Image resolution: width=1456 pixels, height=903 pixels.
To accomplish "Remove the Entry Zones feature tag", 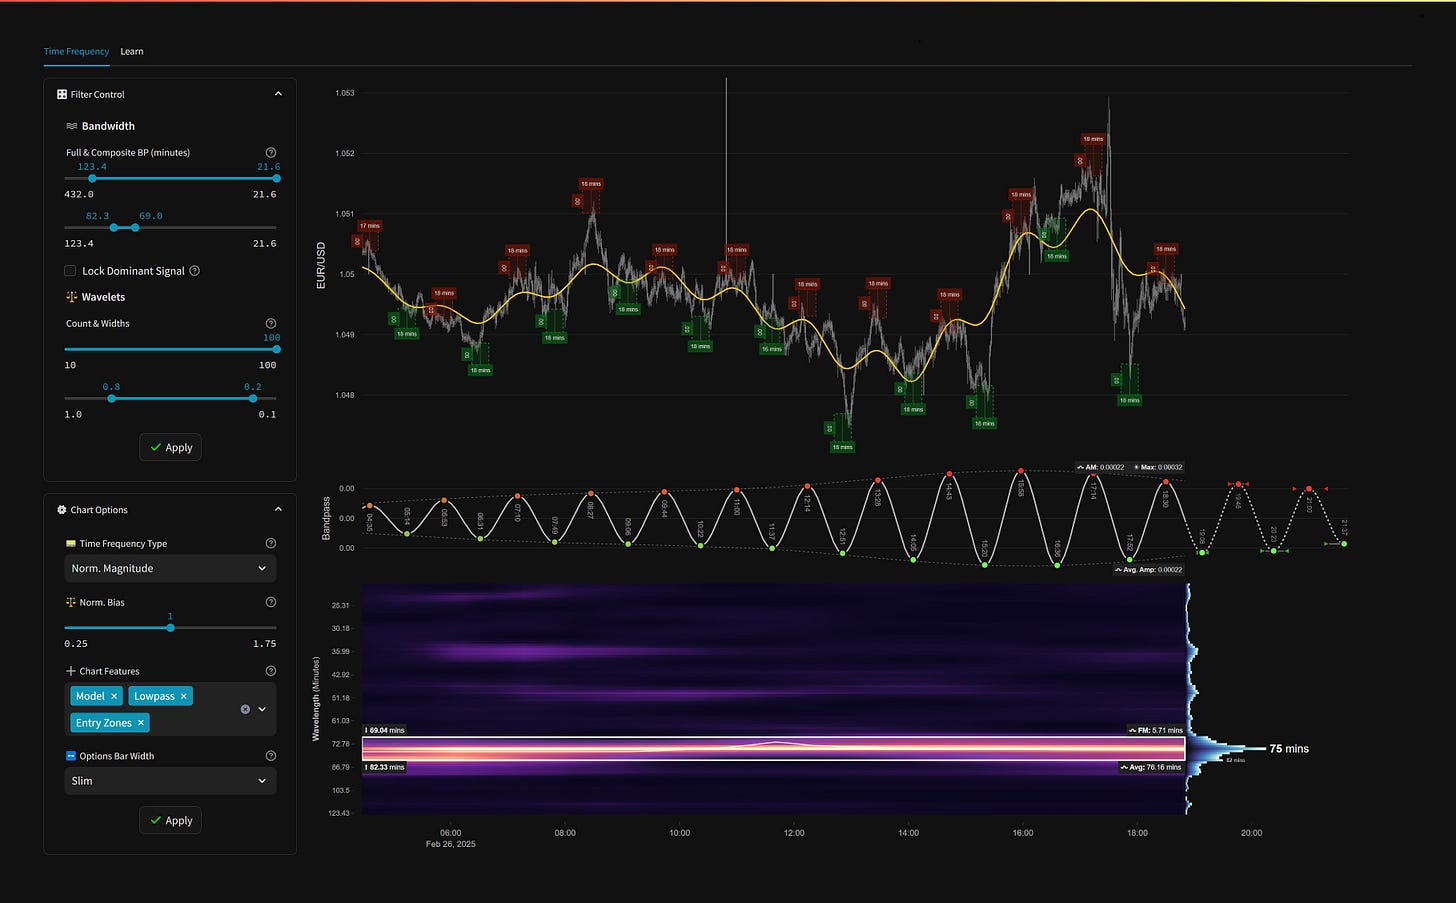I will click(141, 723).
